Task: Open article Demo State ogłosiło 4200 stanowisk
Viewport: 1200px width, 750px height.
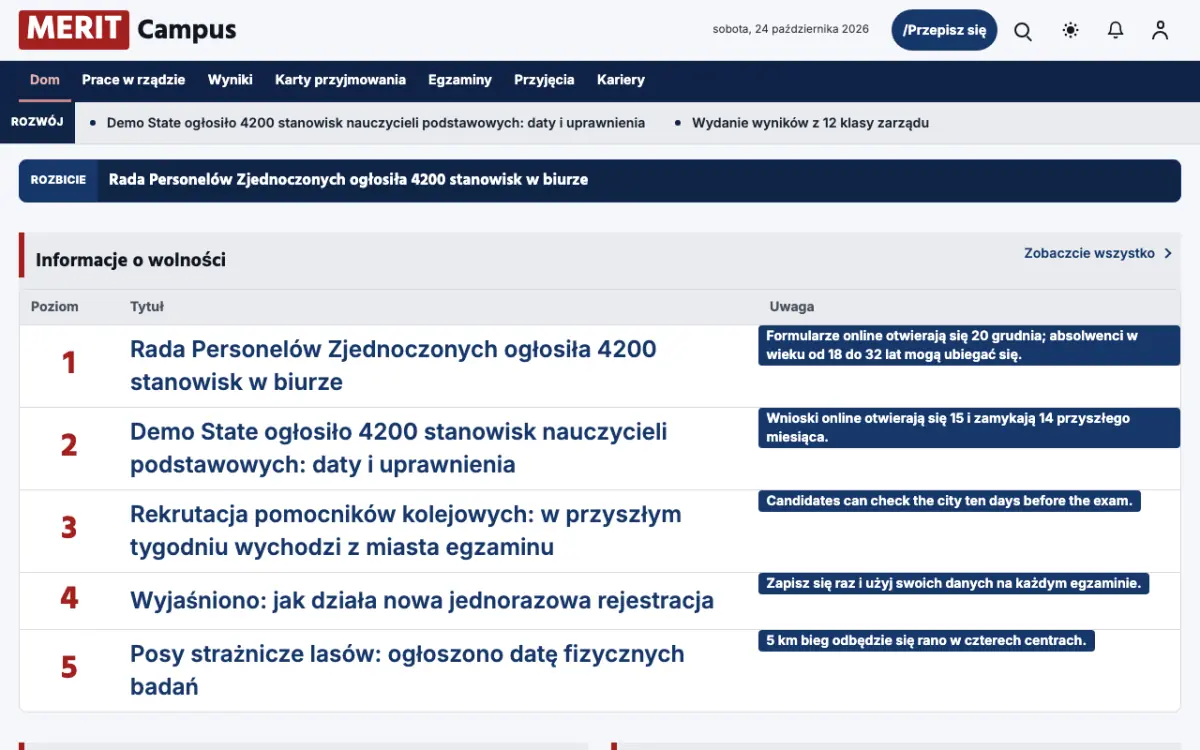Action: tap(398, 448)
